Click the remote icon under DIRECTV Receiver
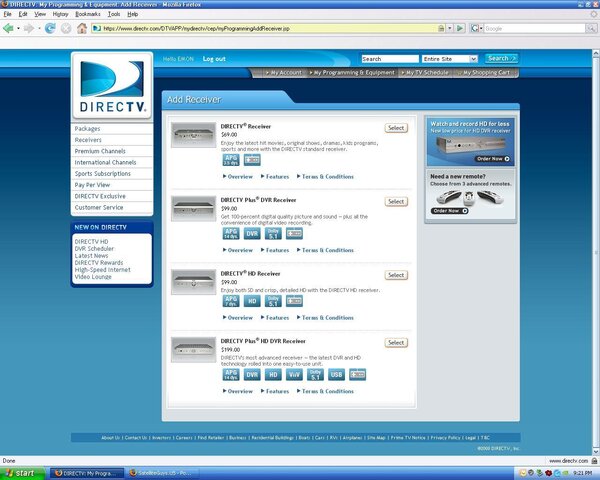Image resolution: width=600 pixels, height=480 pixels. click(x=252, y=160)
